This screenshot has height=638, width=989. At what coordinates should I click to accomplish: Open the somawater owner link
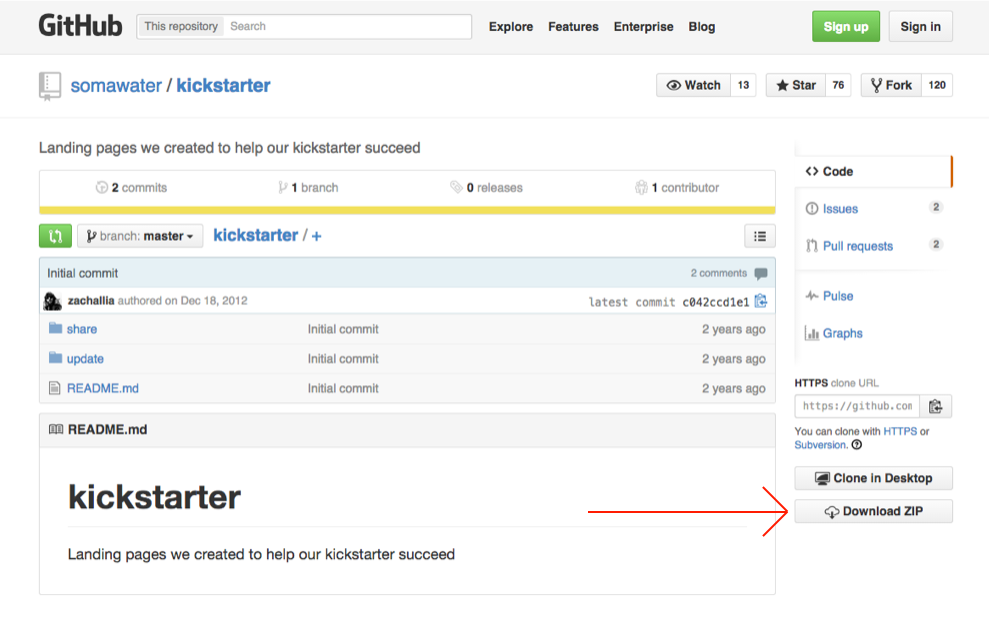point(116,86)
